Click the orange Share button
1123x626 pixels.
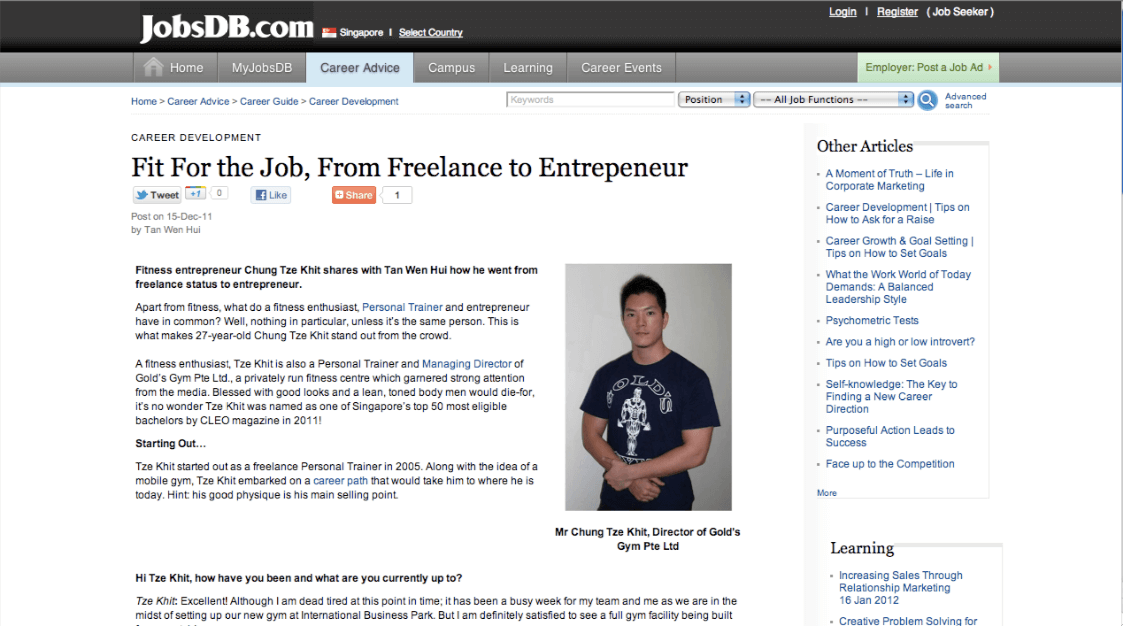[354, 195]
